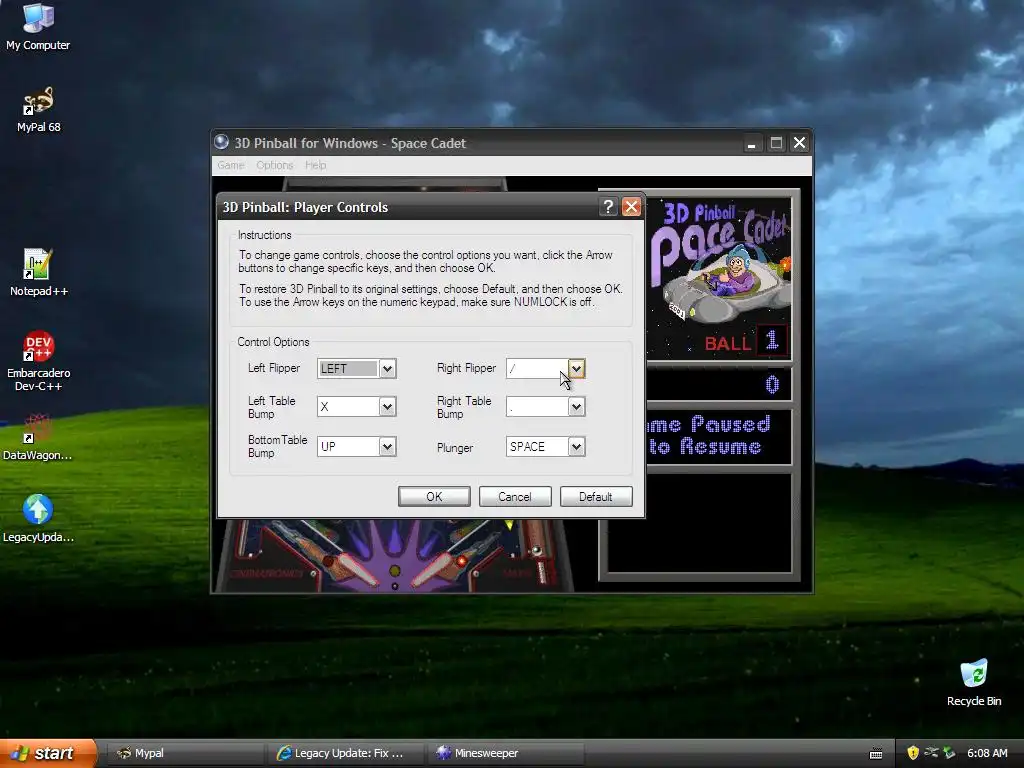Open the Left Flipper dropdown arrow
Screen dimensions: 1024x768
387,368
